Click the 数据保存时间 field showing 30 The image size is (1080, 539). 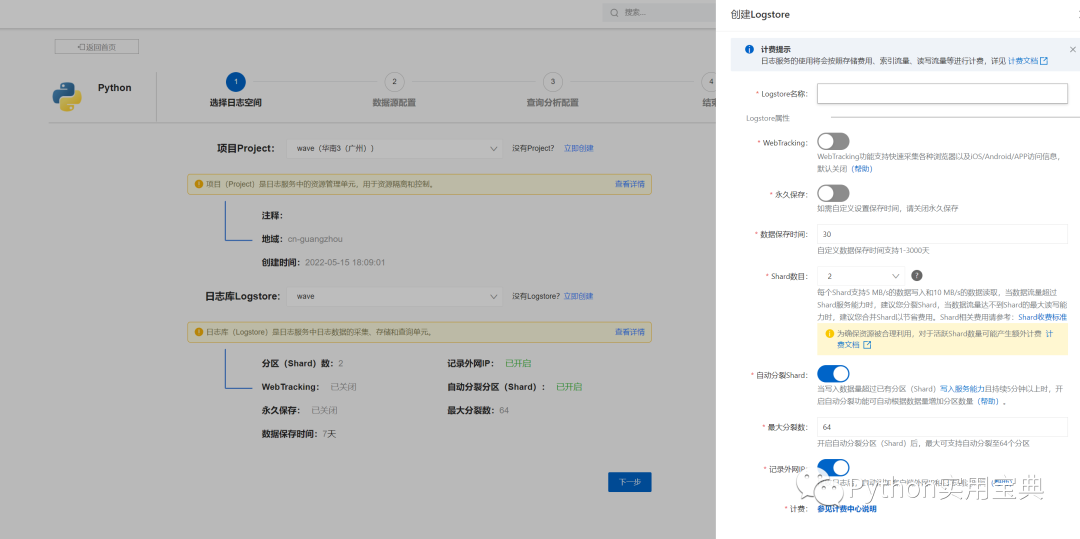click(x=942, y=234)
